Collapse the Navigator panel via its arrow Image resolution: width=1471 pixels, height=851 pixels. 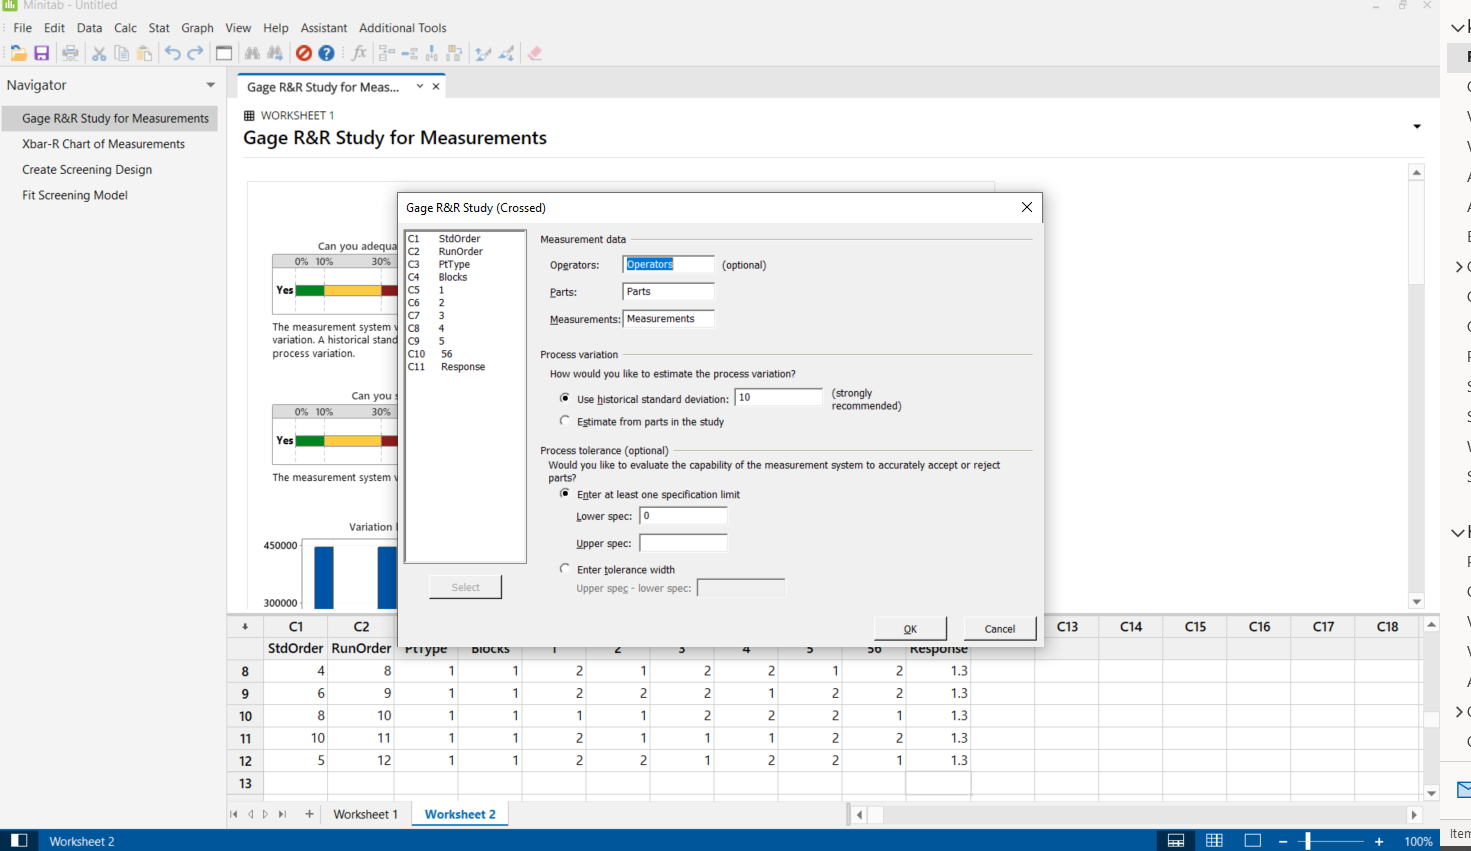pyautogui.click(x=210, y=85)
